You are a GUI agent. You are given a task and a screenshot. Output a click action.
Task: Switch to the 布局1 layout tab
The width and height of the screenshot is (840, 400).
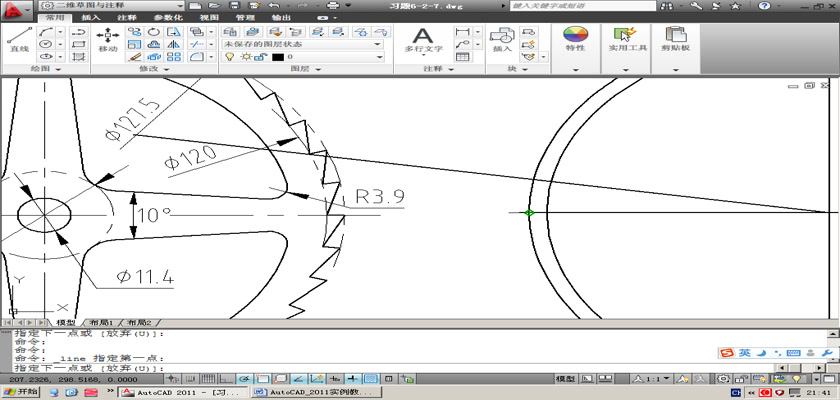101,323
